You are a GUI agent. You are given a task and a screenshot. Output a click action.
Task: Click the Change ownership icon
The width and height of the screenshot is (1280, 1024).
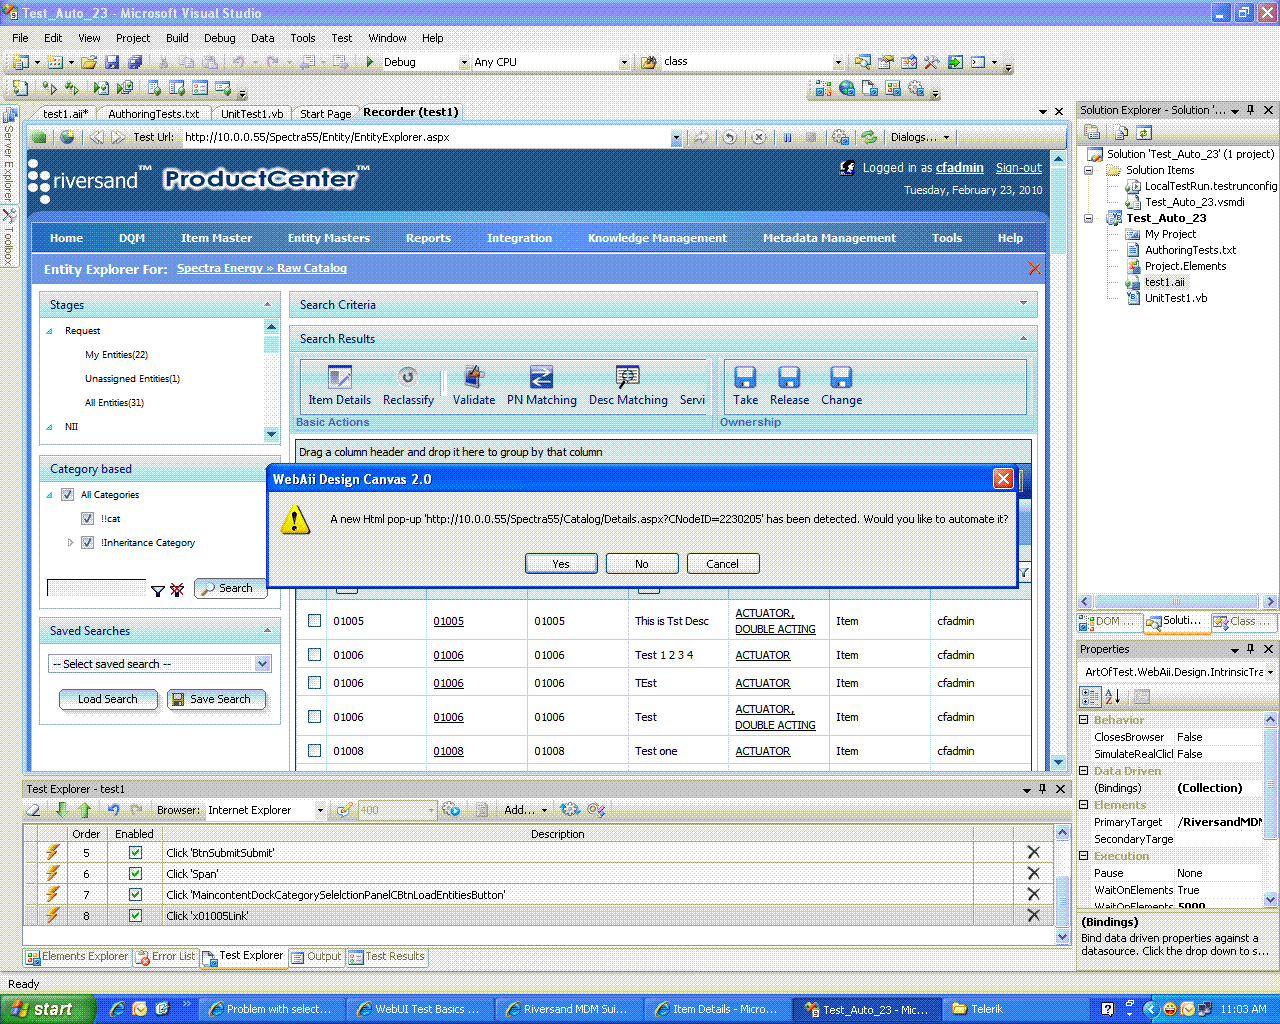pyautogui.click(x=841, y=377)
